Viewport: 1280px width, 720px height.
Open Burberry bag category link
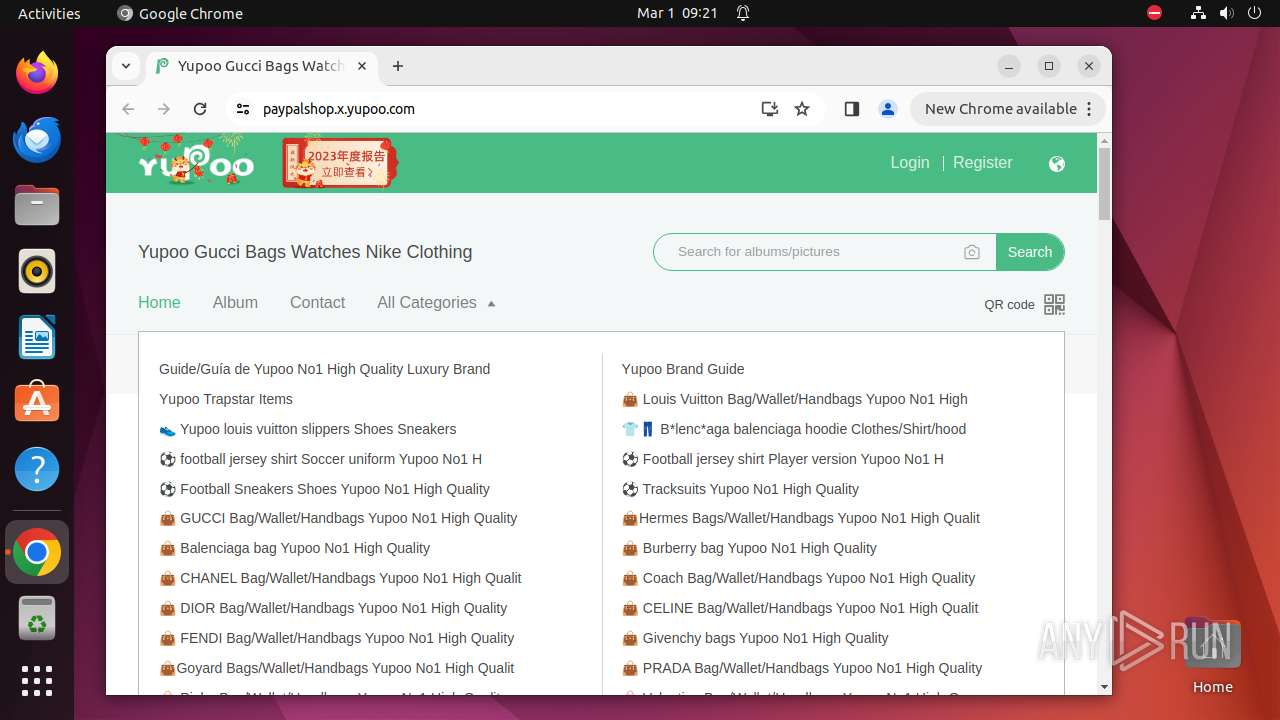click(749, 548)
